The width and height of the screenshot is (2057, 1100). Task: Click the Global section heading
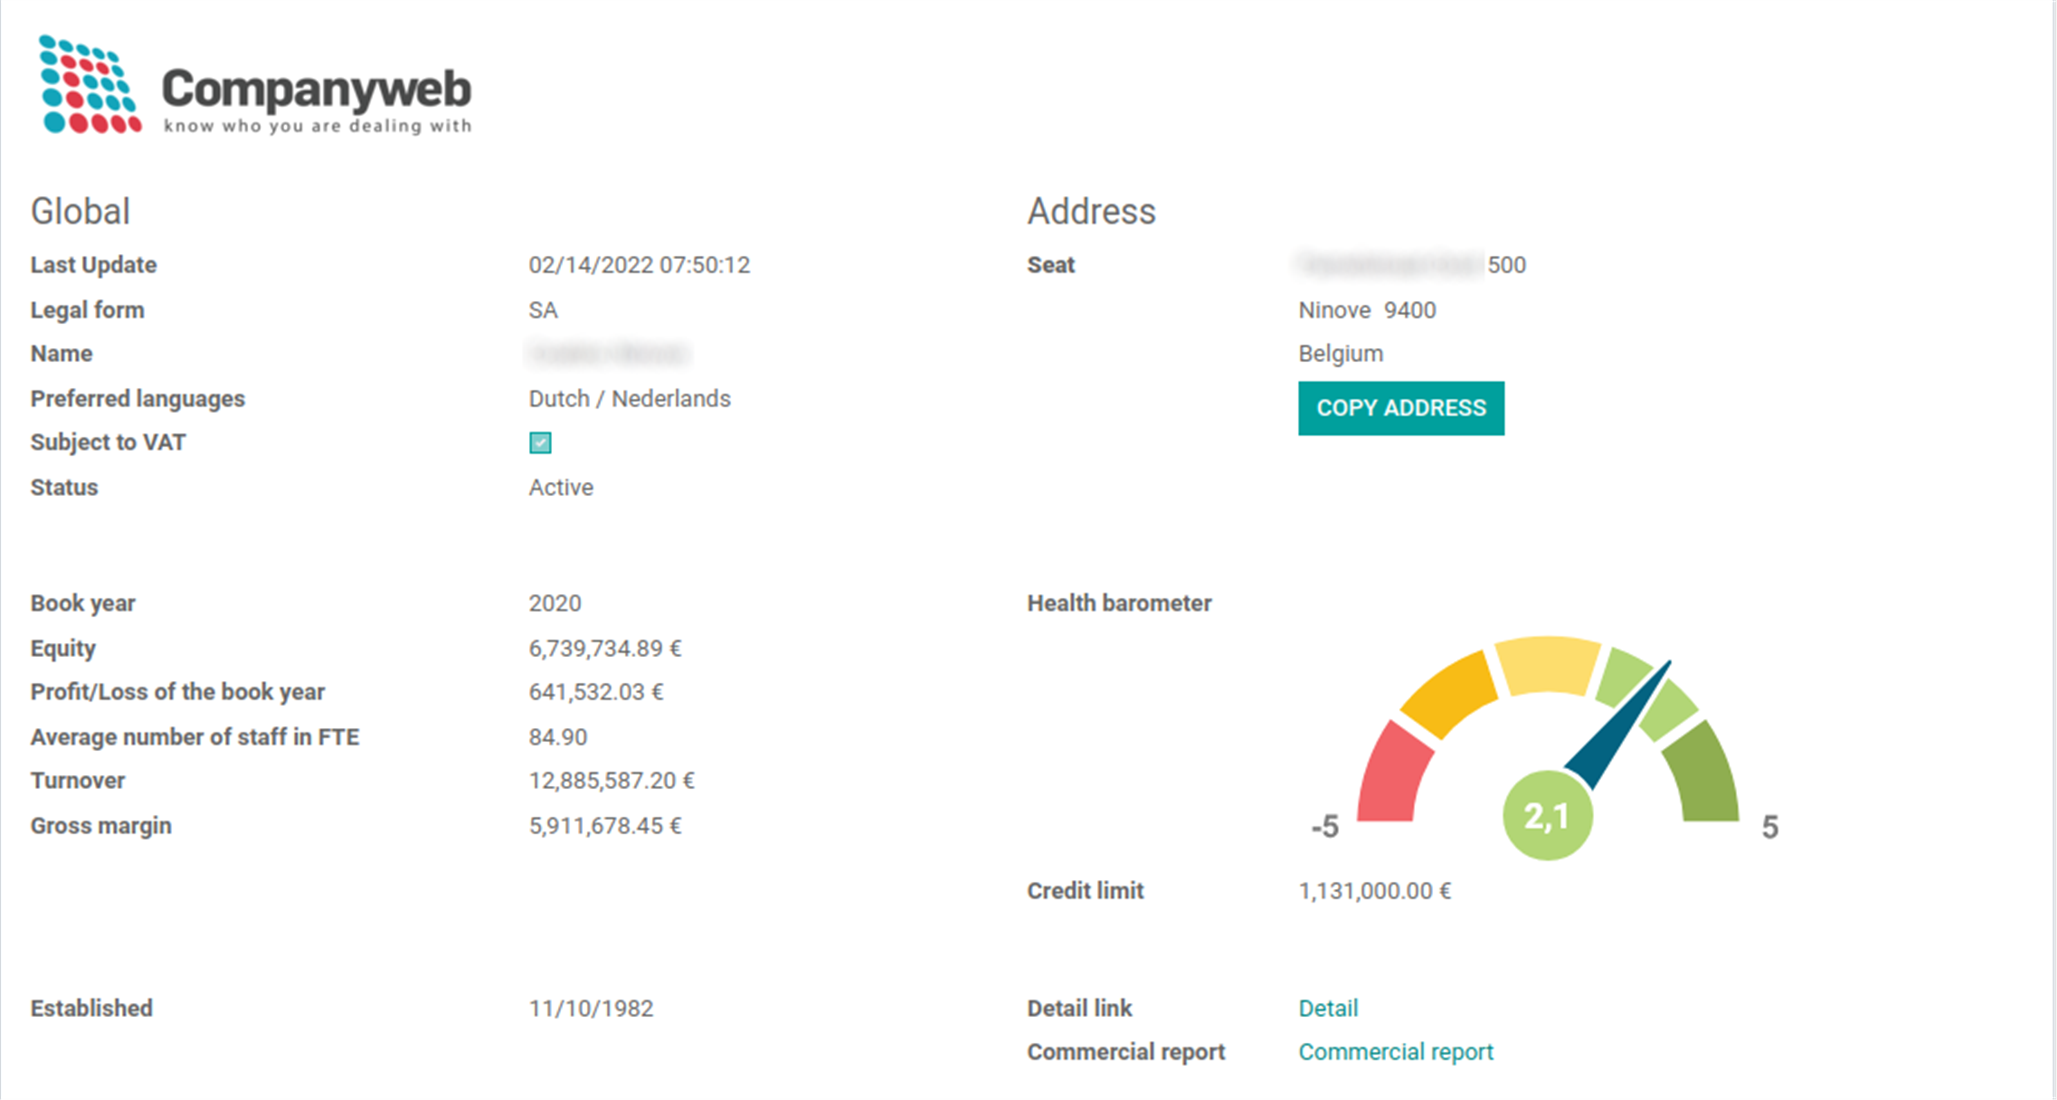click(x=80, y=211)
